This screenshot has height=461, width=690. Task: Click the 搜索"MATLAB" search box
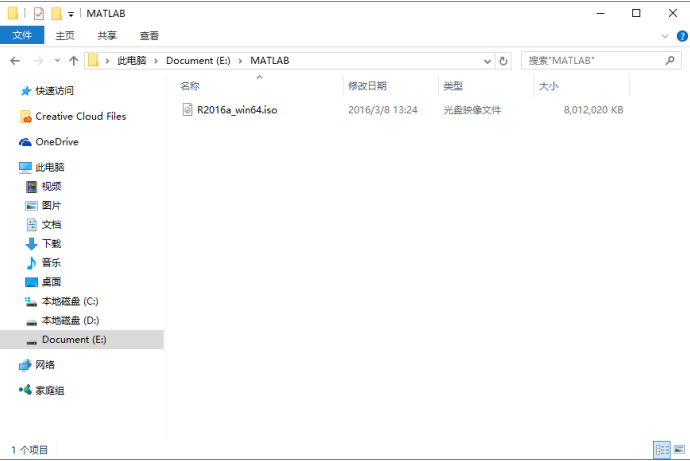coord(601,61)
